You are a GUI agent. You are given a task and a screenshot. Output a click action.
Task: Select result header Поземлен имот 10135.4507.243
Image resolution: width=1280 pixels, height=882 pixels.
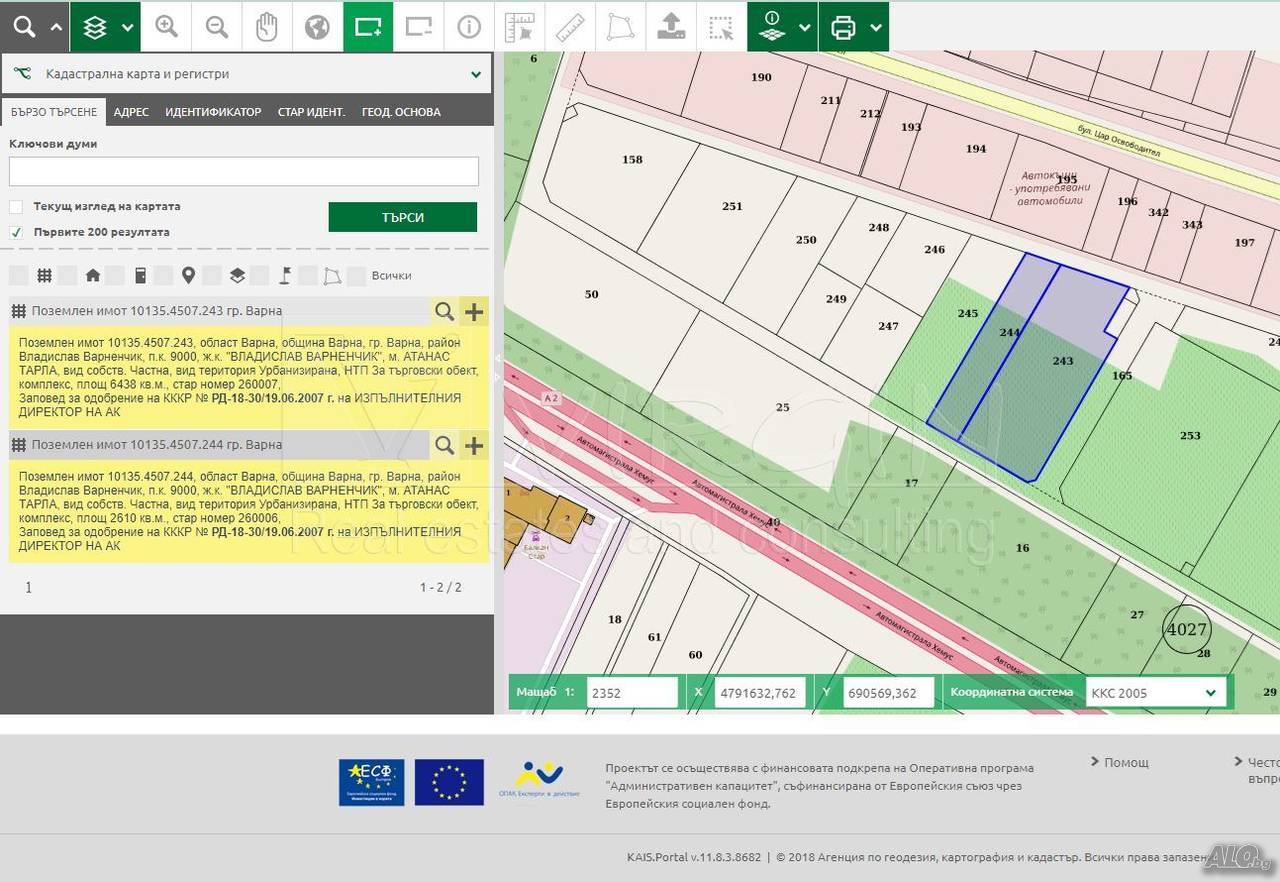[219, 311]
